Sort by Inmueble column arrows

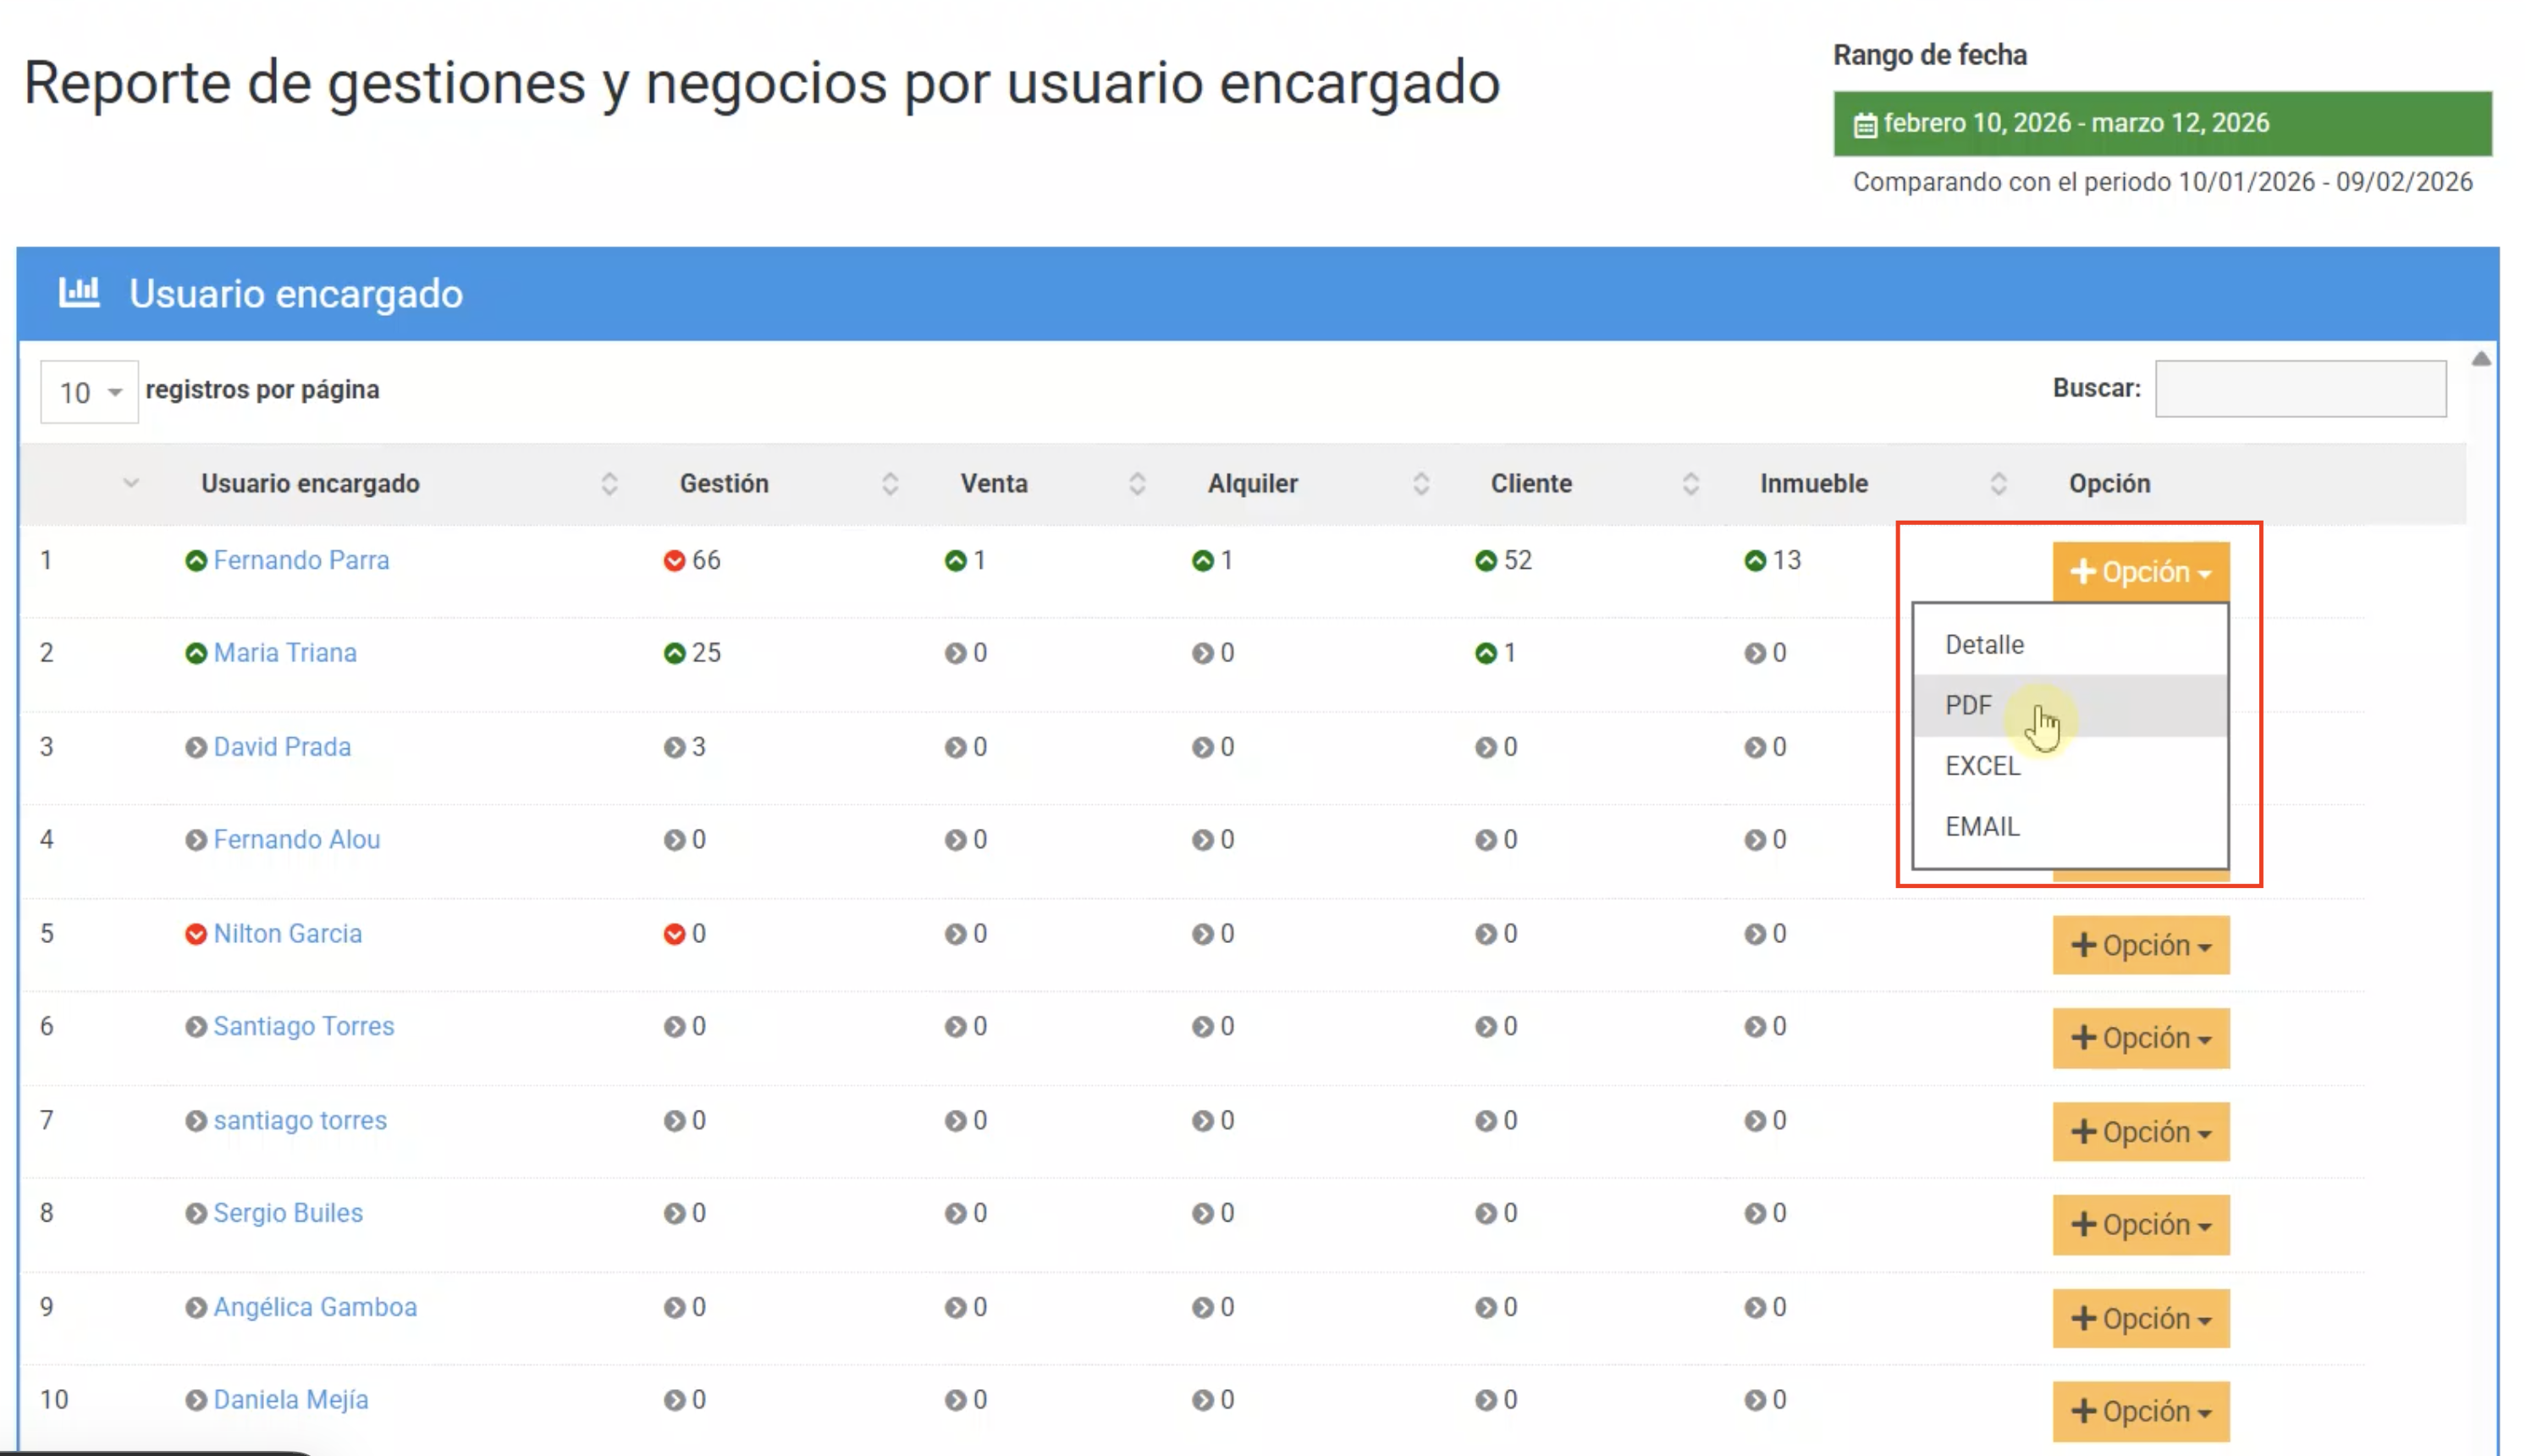[1998, 484]
